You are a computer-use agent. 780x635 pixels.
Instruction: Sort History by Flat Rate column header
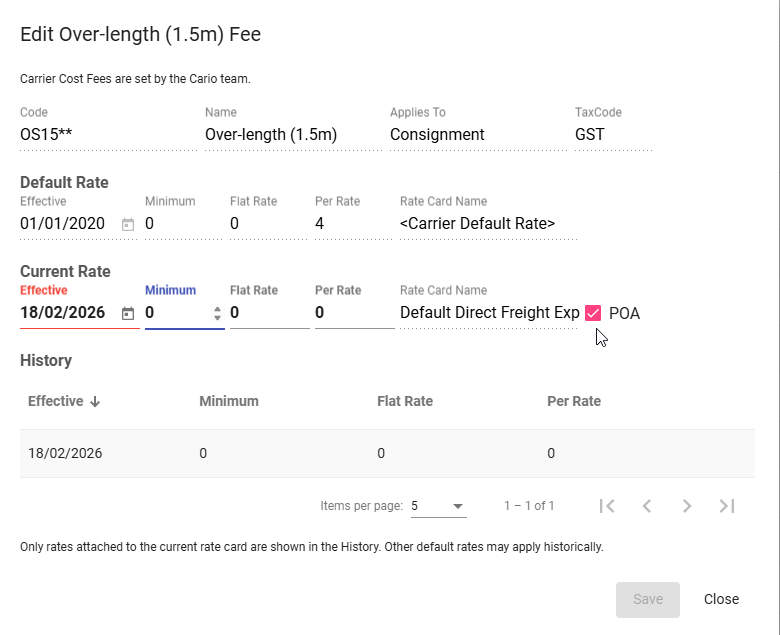point(405,402)
